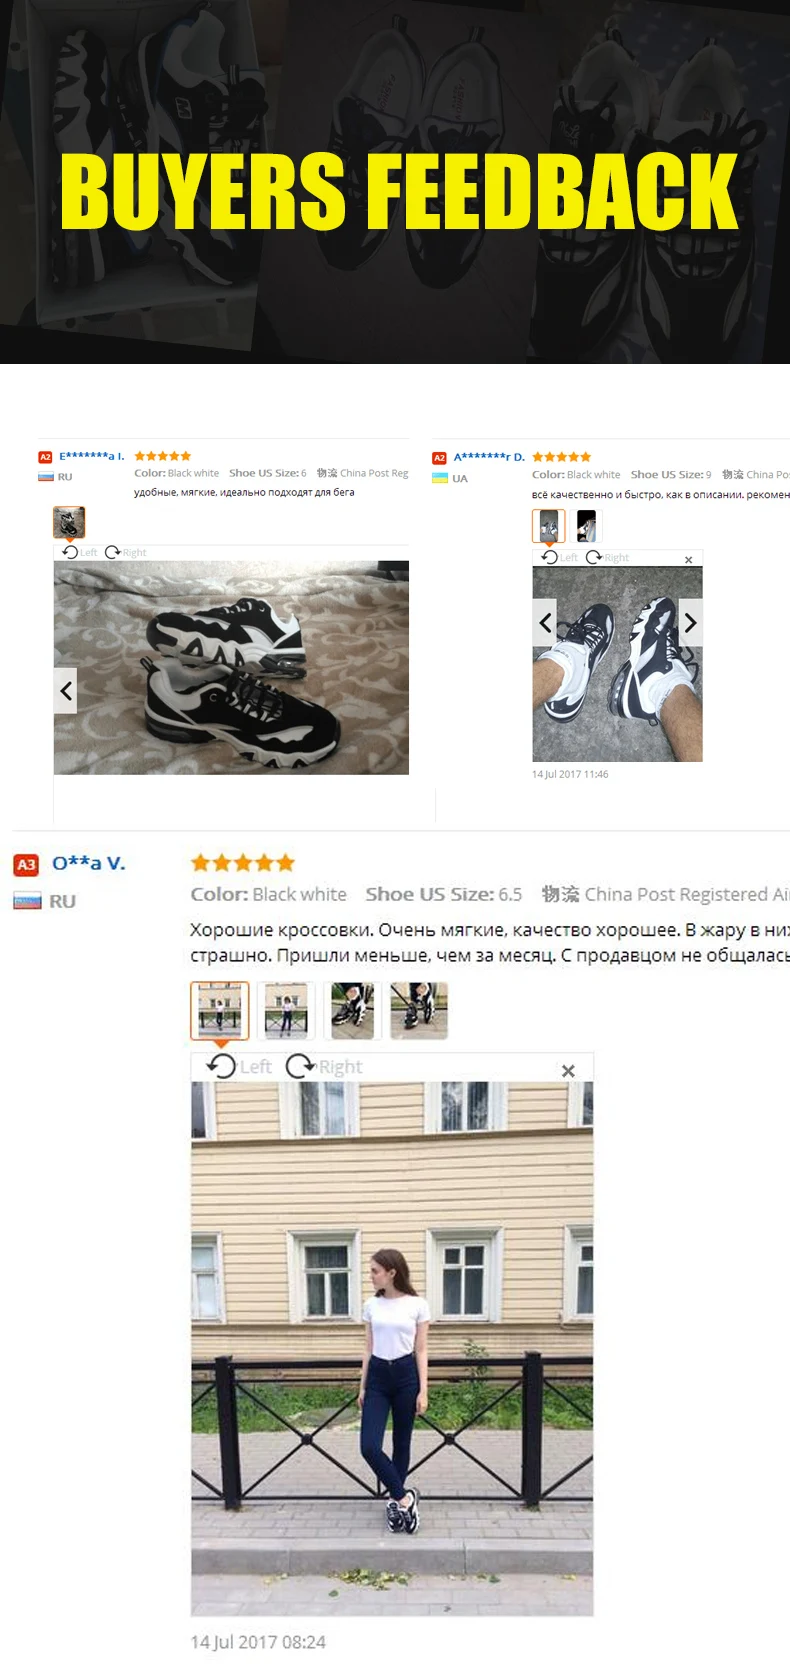The image size is (790, 1664).
Task: Open second thumbnail in O**a V. review
Action: coord(286,1010)
